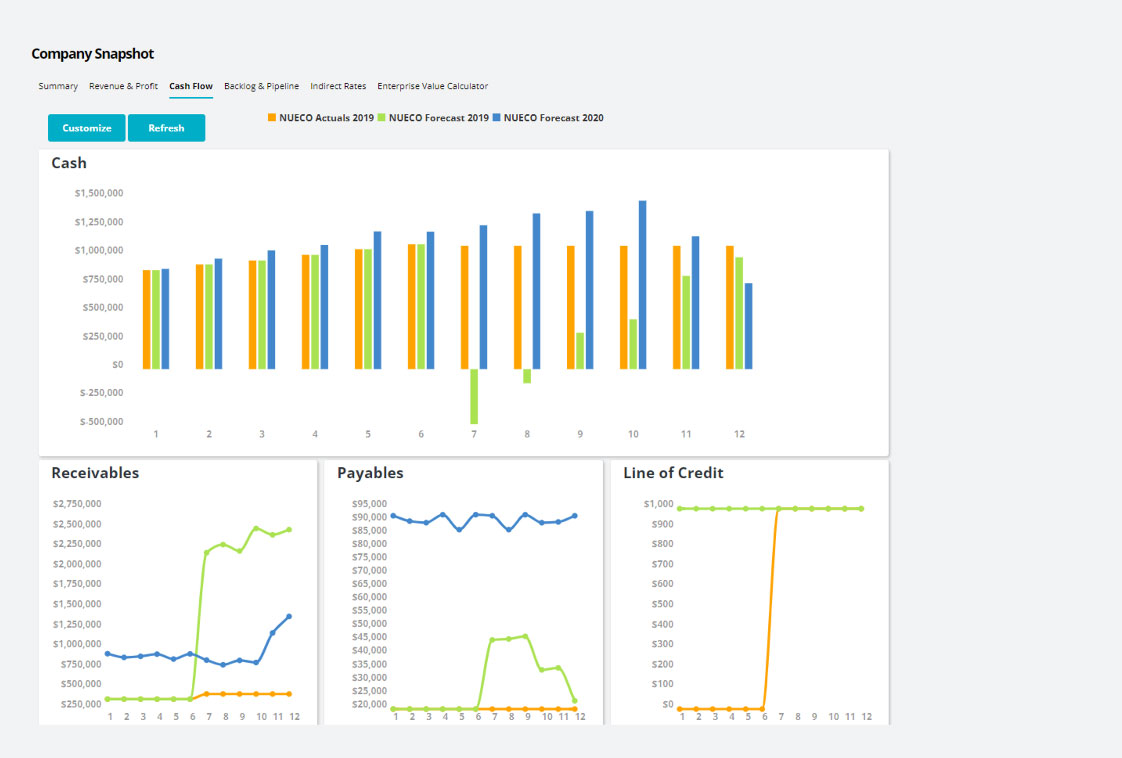The width and height of the screenshot is (1122, 758).
Task: Click the orange Cash bar for month 1
Action: pyautogui.click(x=146, y=319)
